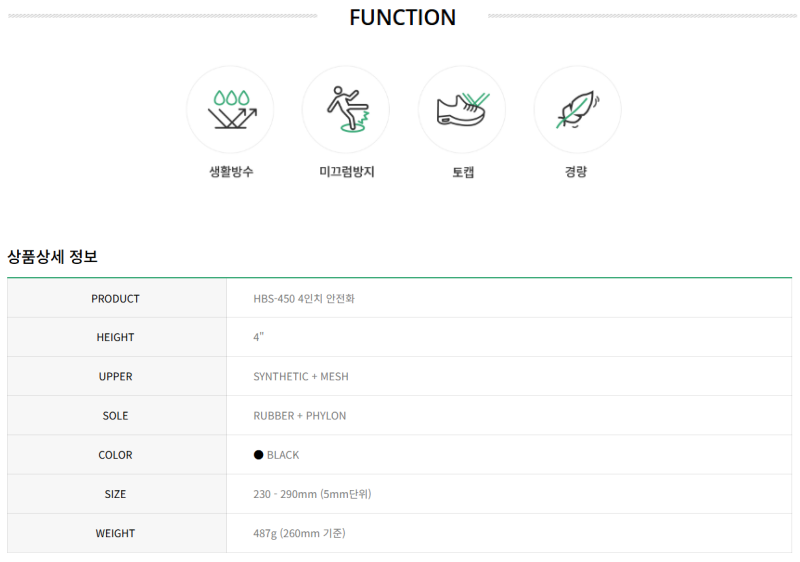The image size is (800, 562).
Task: Click the 생활방수 label text
Action: 231,171
